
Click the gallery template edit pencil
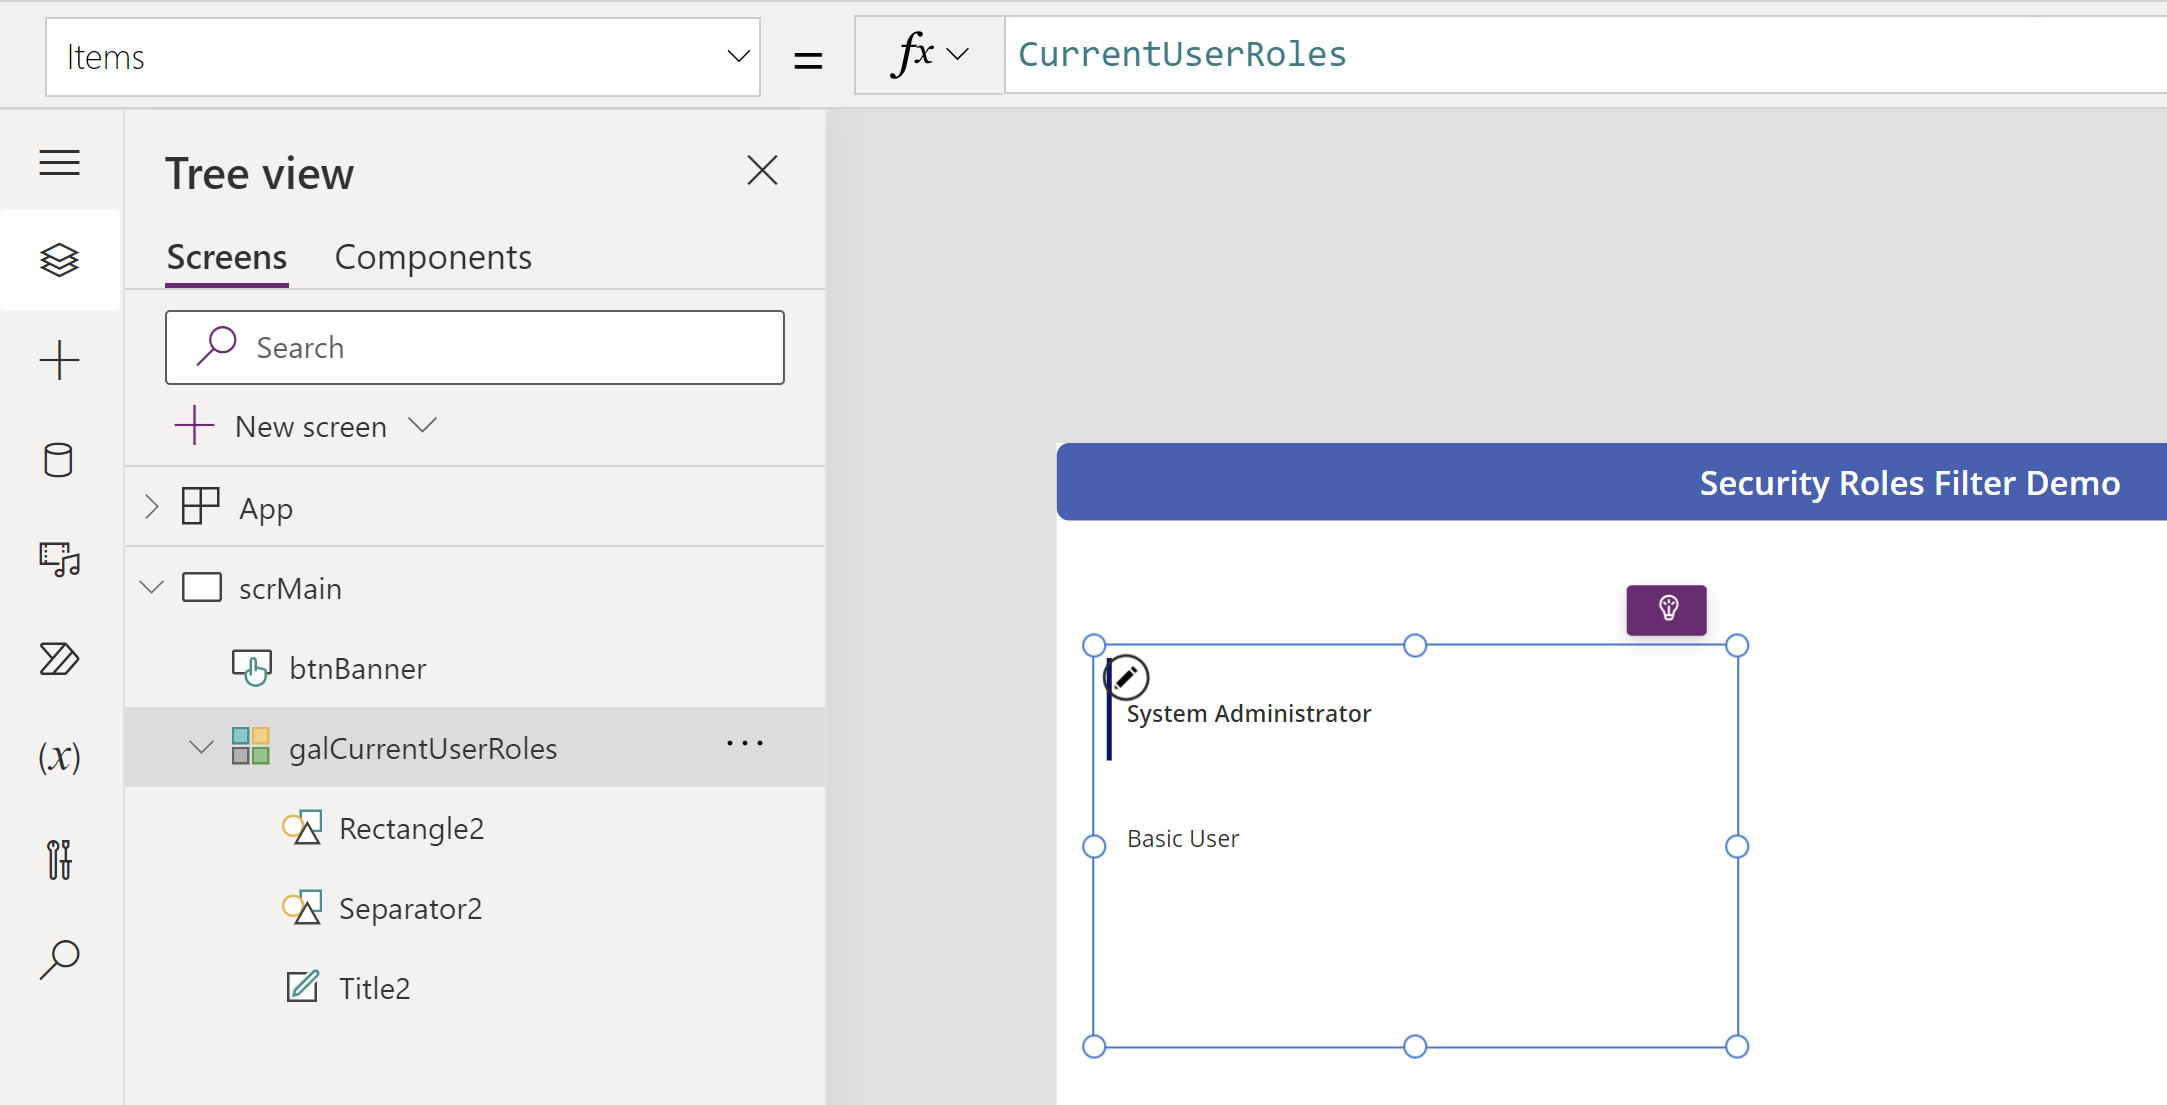click(1126, 678)
